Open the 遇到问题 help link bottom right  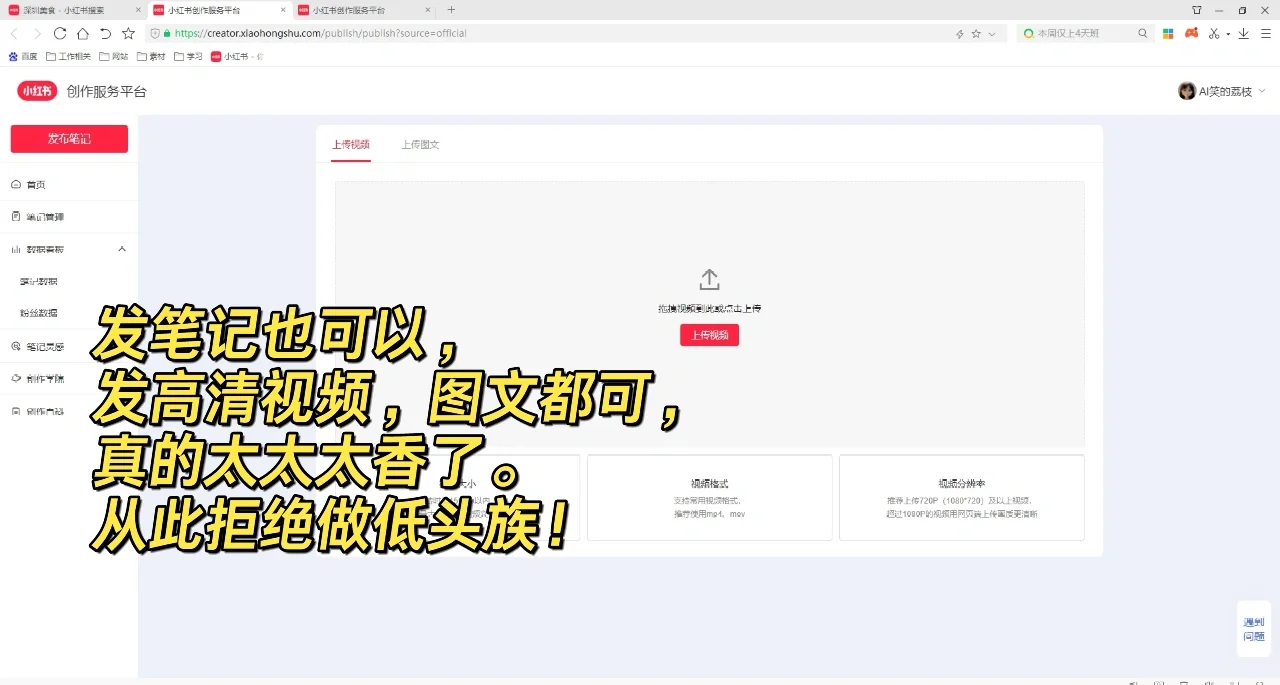tap(1253, 628)
